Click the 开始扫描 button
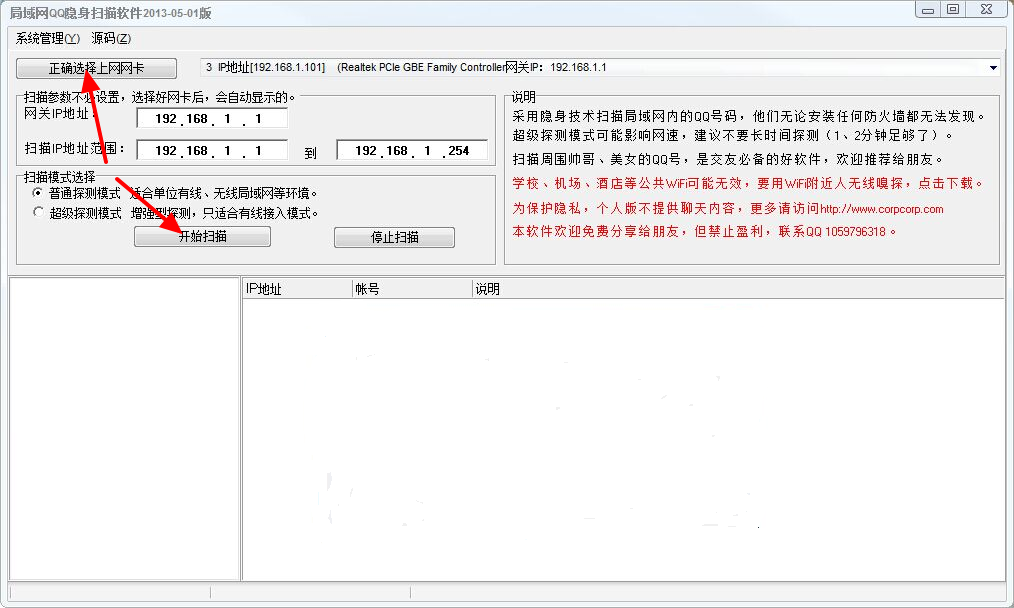Image resolution: width=1014 pixels, height=608 pixels. (202, 237)
